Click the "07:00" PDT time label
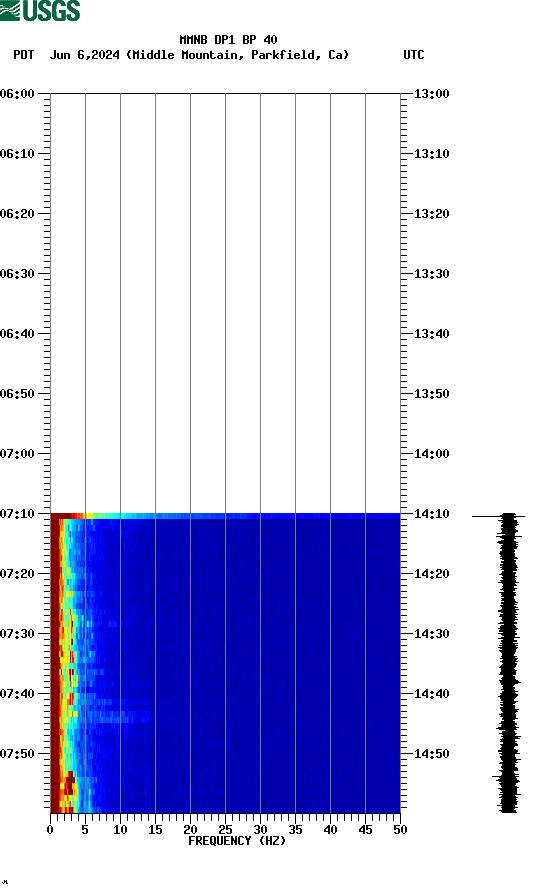The height and width of the screenshot is (893, 552). tap(18, 454)
